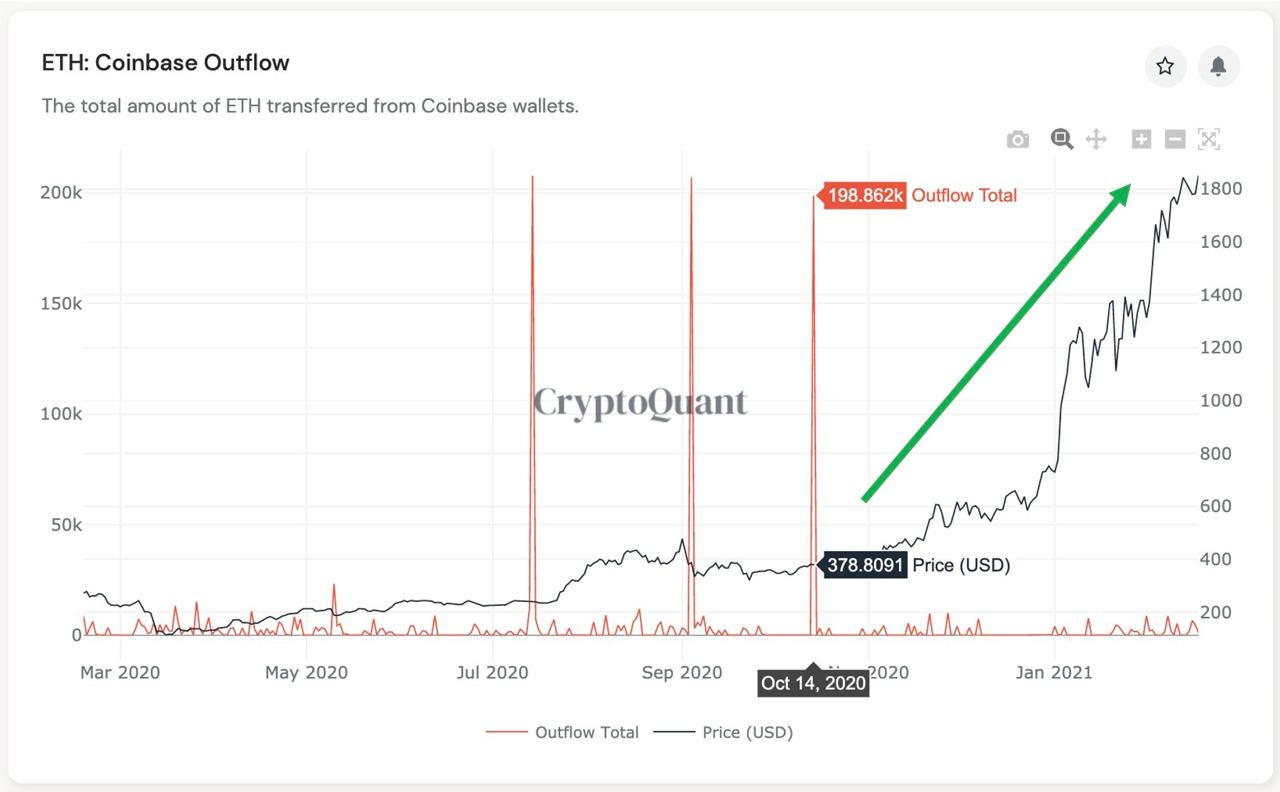Select the Jan 2021 axis label
Image resolution: width=1280 pixels, height=792 pixels.
[x=1053, y=673]
